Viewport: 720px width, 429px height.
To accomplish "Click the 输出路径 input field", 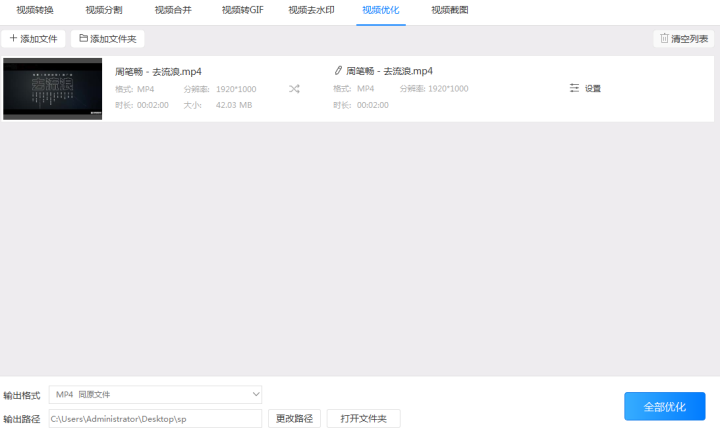I will [155, 419].
